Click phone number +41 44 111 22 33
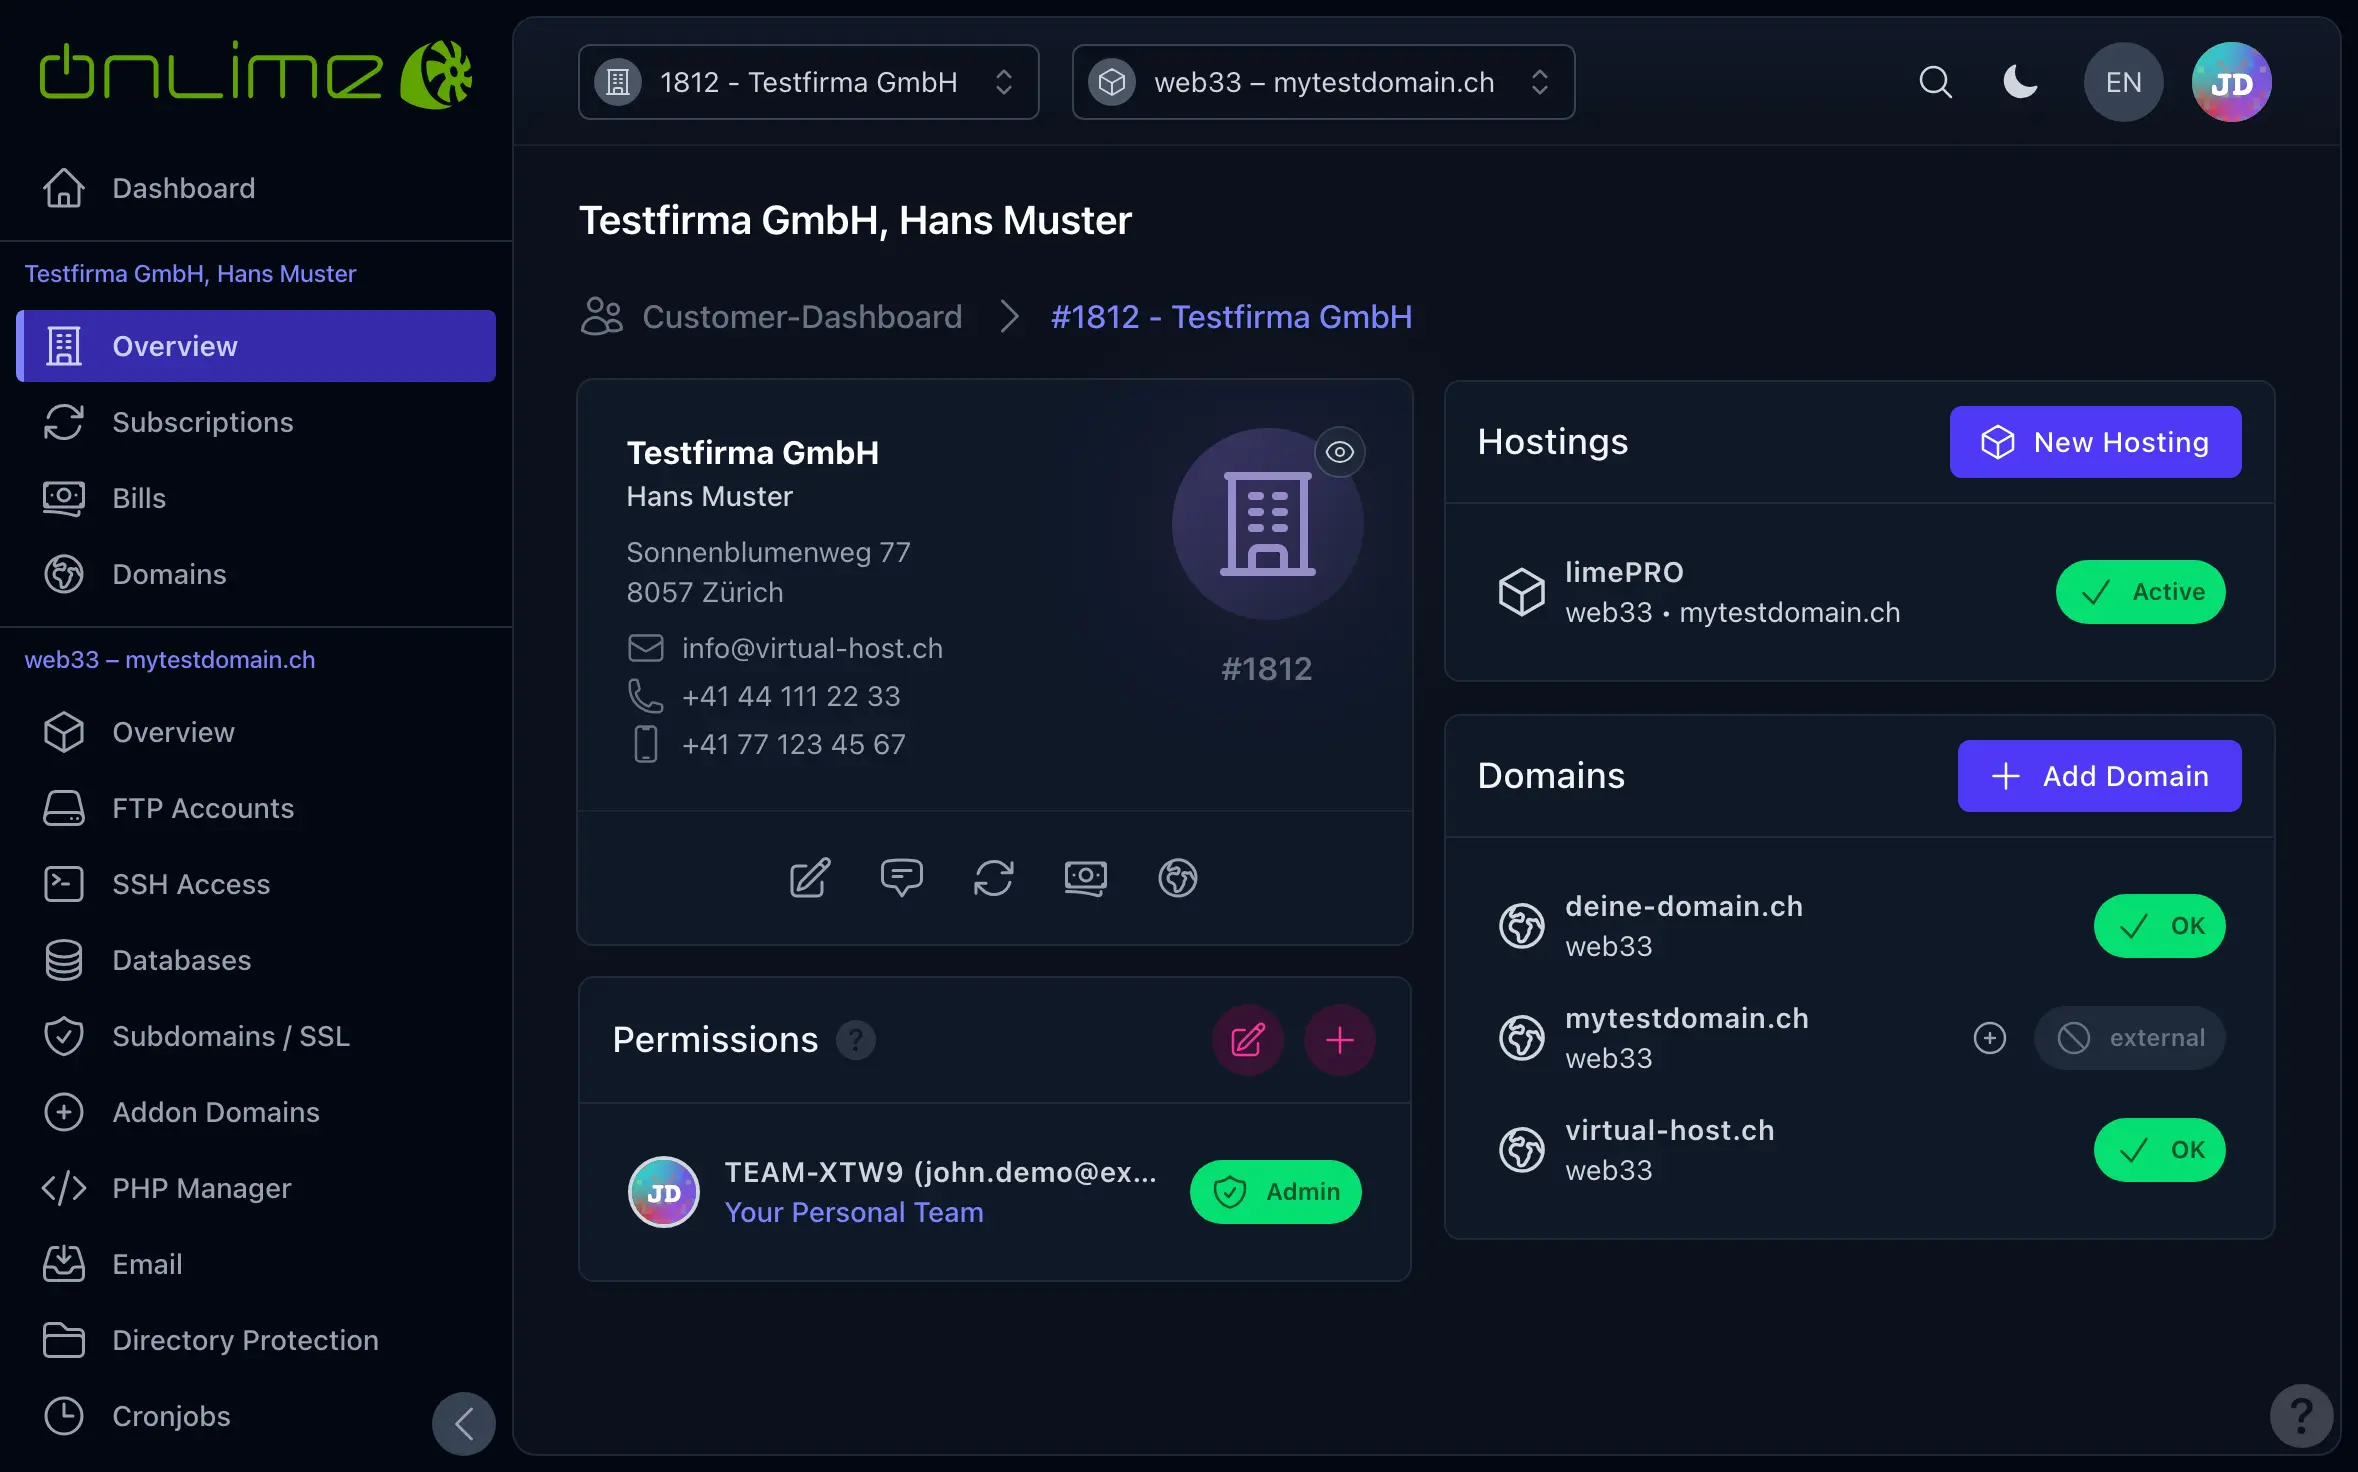 point(791,696)
